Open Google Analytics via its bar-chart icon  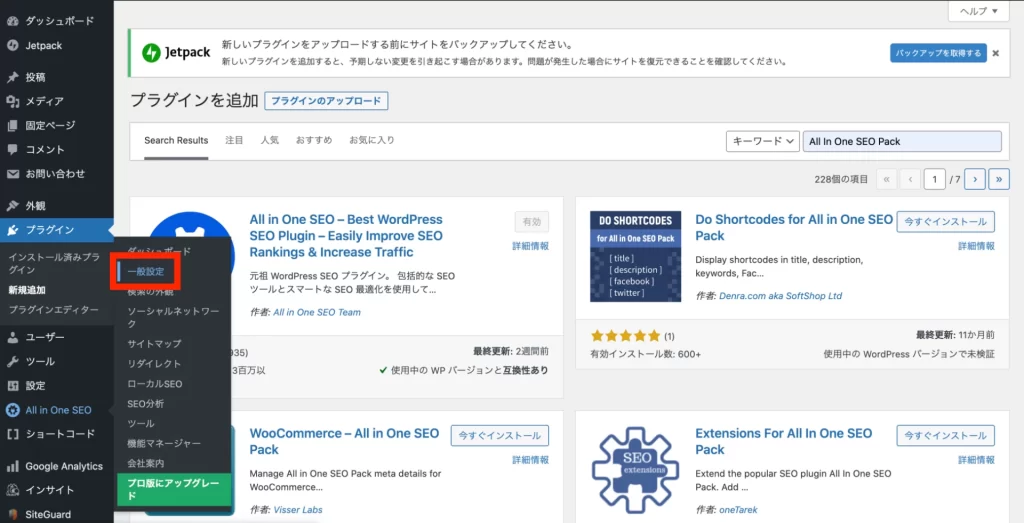pos(12,466)
